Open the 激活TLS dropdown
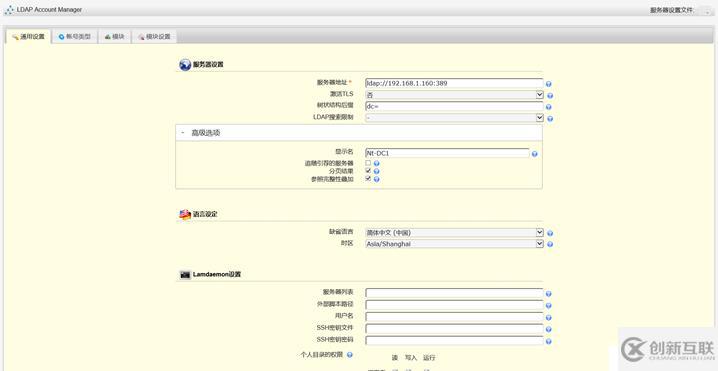This screenshot has height=371, width=718. 454,95
